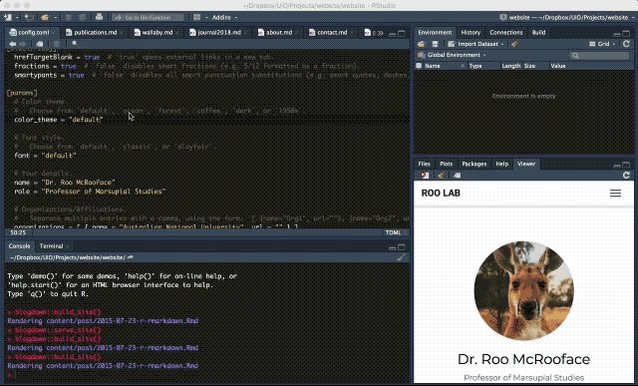Open the Import Dataset dropdown

[x=475, y=44]
